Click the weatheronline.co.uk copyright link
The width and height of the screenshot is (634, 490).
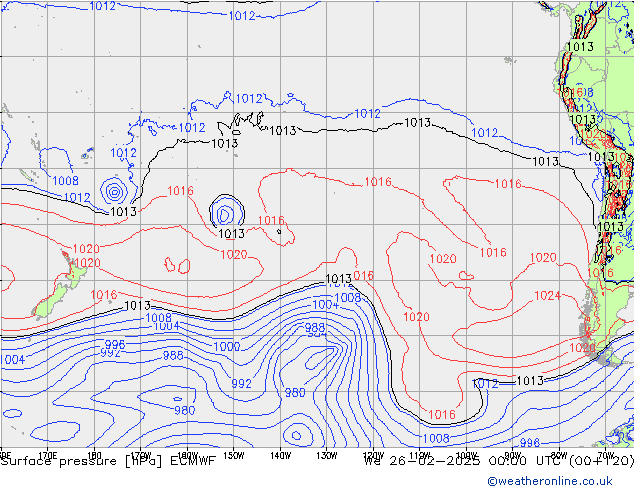click(x=550, y=481)
